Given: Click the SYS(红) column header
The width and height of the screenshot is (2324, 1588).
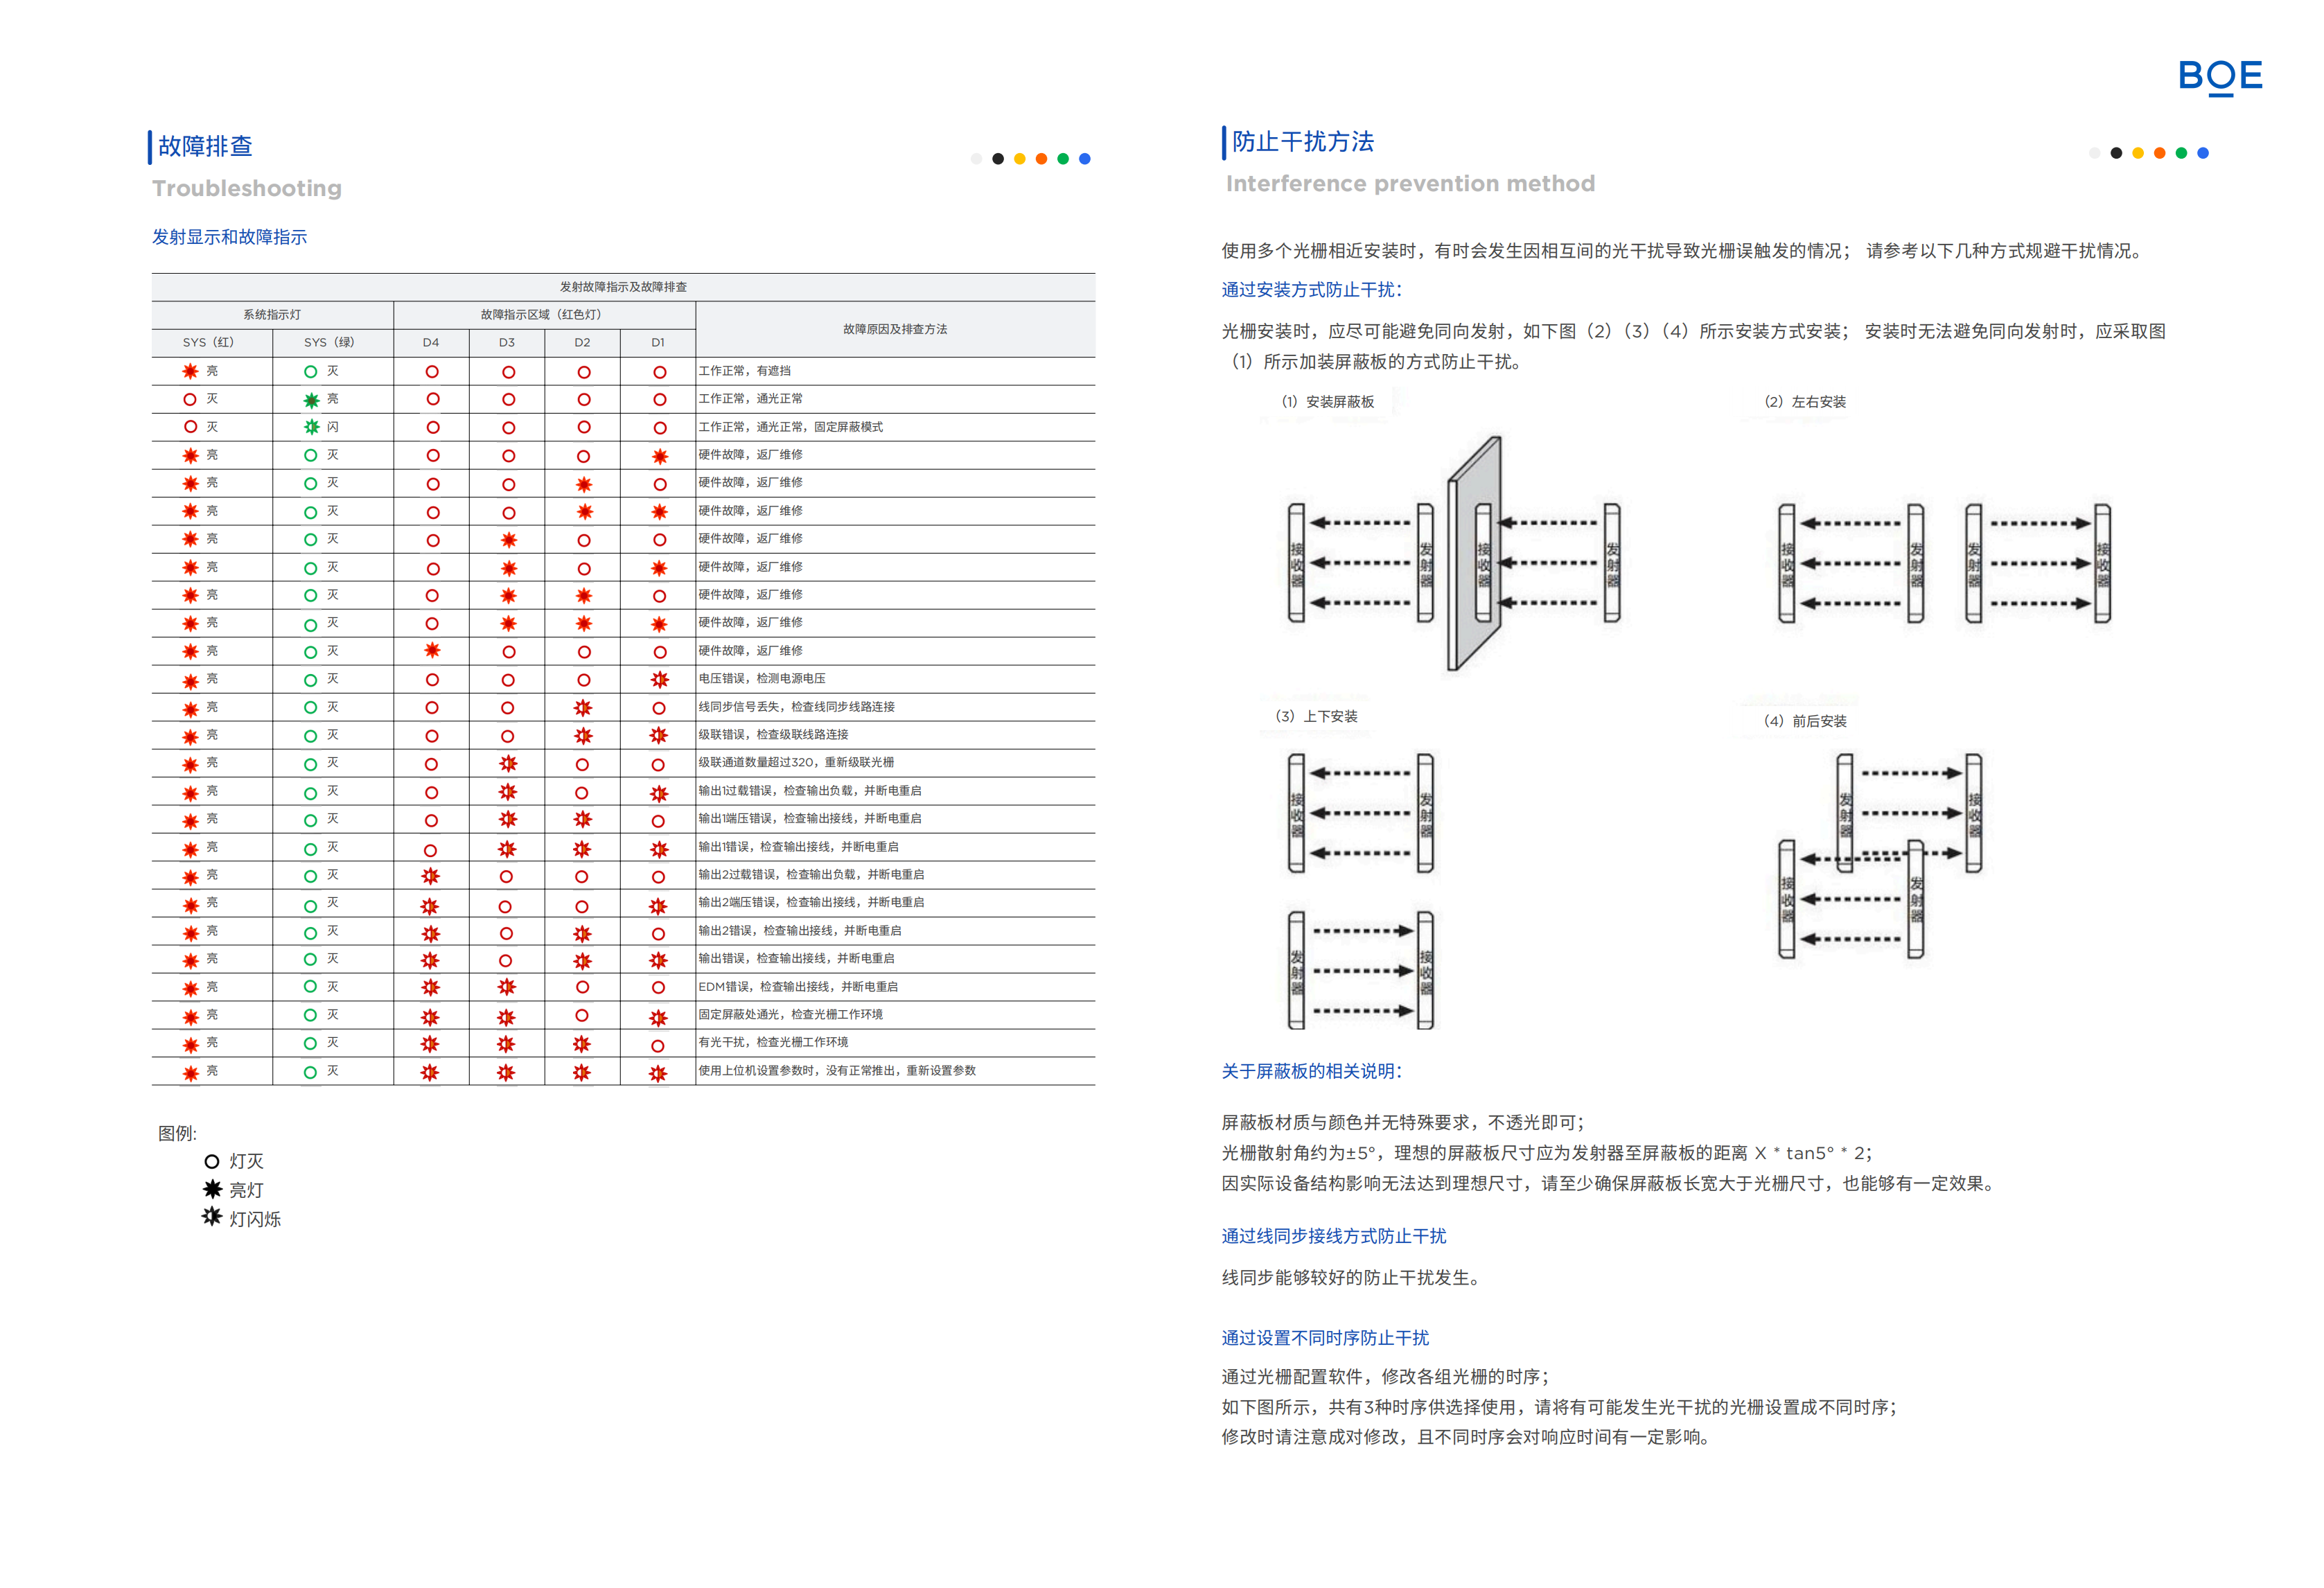Looking at the screenshot, I should tap(208, 342).
